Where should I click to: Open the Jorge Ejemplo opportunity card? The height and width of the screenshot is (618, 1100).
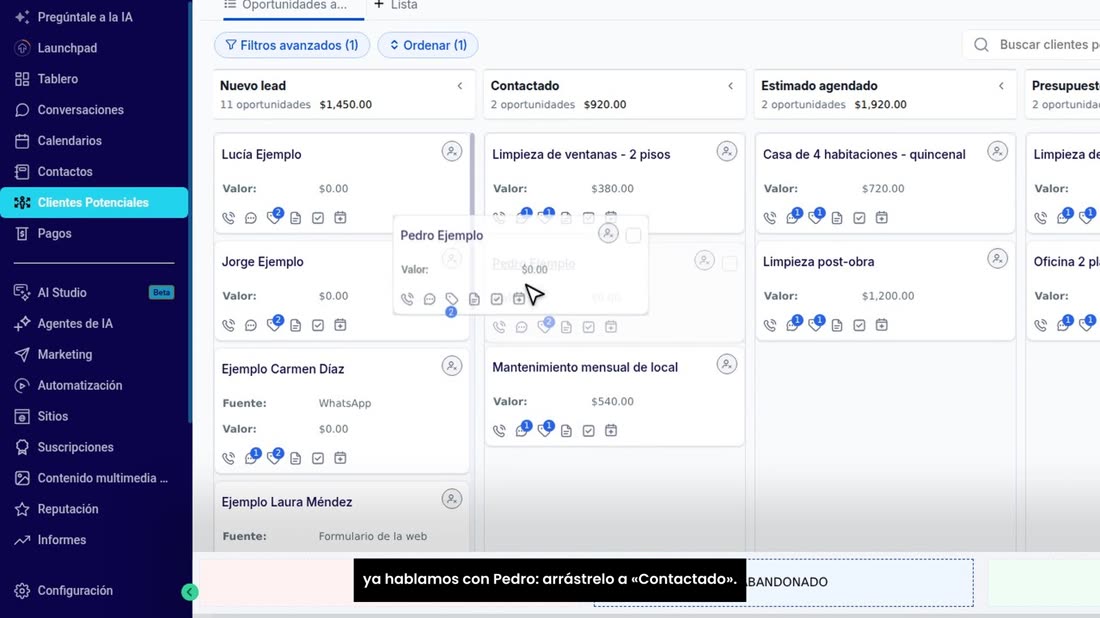point(263,262)
